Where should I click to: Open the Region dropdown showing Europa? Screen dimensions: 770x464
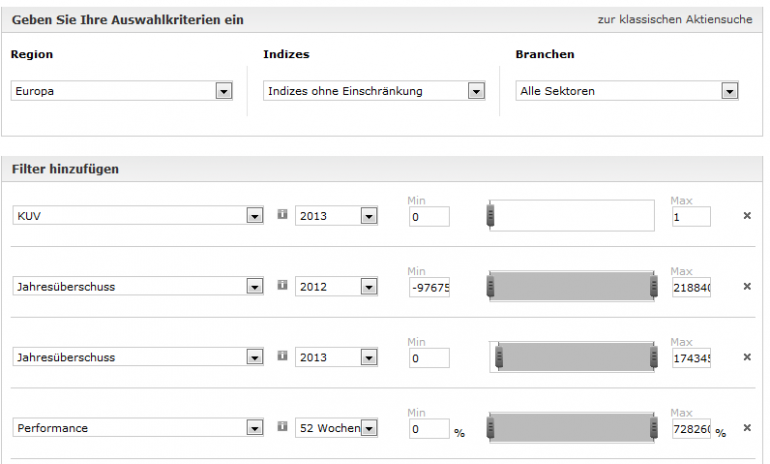point(223,91)
